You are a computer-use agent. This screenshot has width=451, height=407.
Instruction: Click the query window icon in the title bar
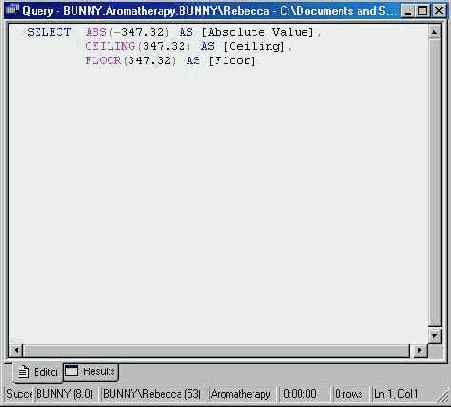pyautogui.click(x=12, y=10)
